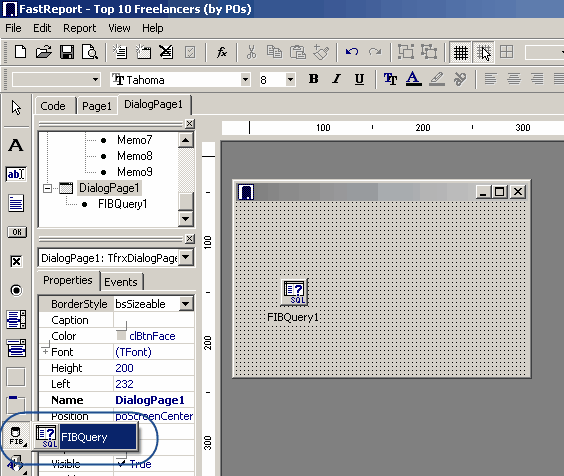Select the RadioButton control tool
The height and width of the screenshot is (476, 564).
tap(16, 290)
